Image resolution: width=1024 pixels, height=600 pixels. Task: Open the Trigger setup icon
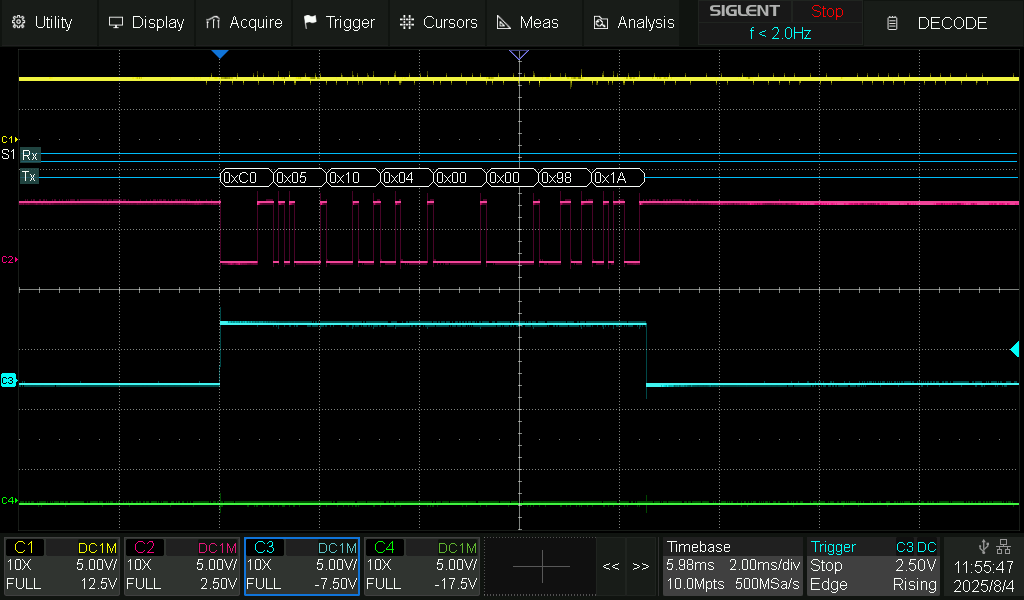(339, 22)
